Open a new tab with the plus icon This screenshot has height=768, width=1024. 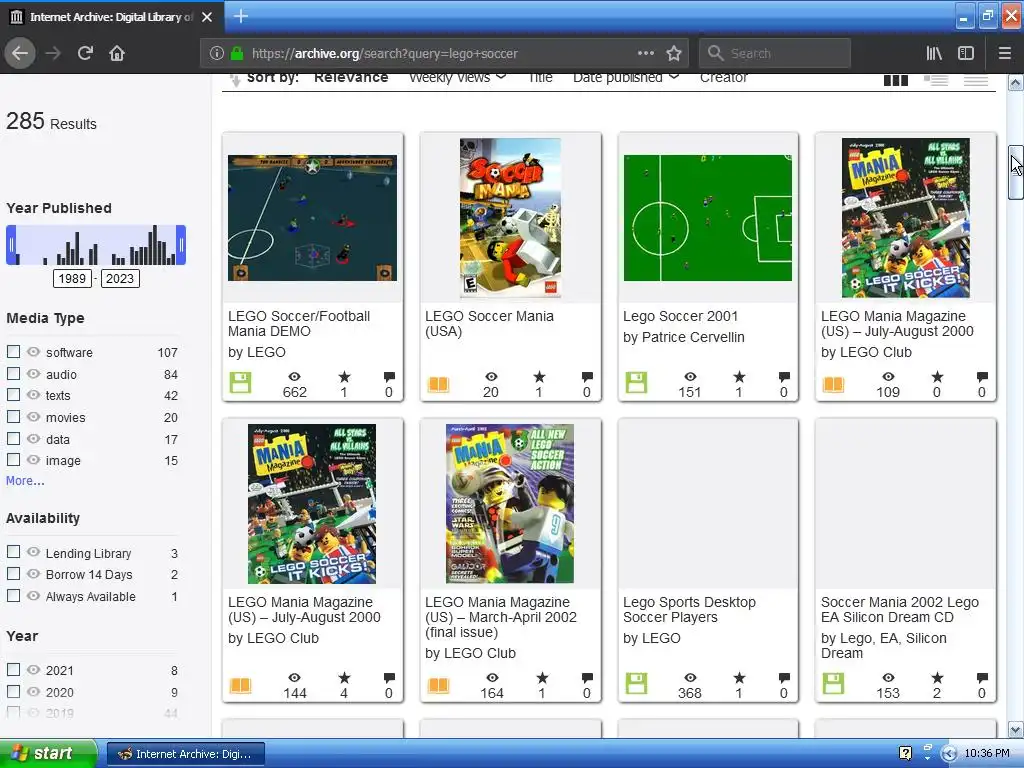pos(240,16)
